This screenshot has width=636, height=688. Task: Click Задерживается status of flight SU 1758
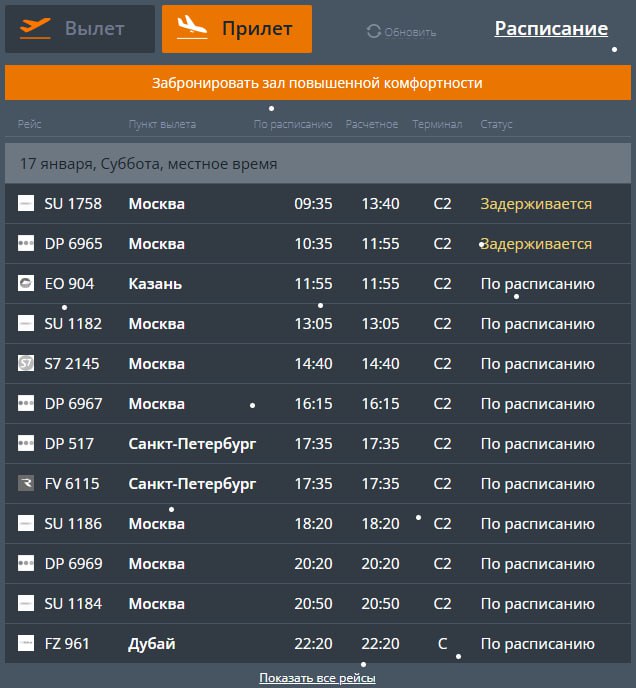pos(536,204)
